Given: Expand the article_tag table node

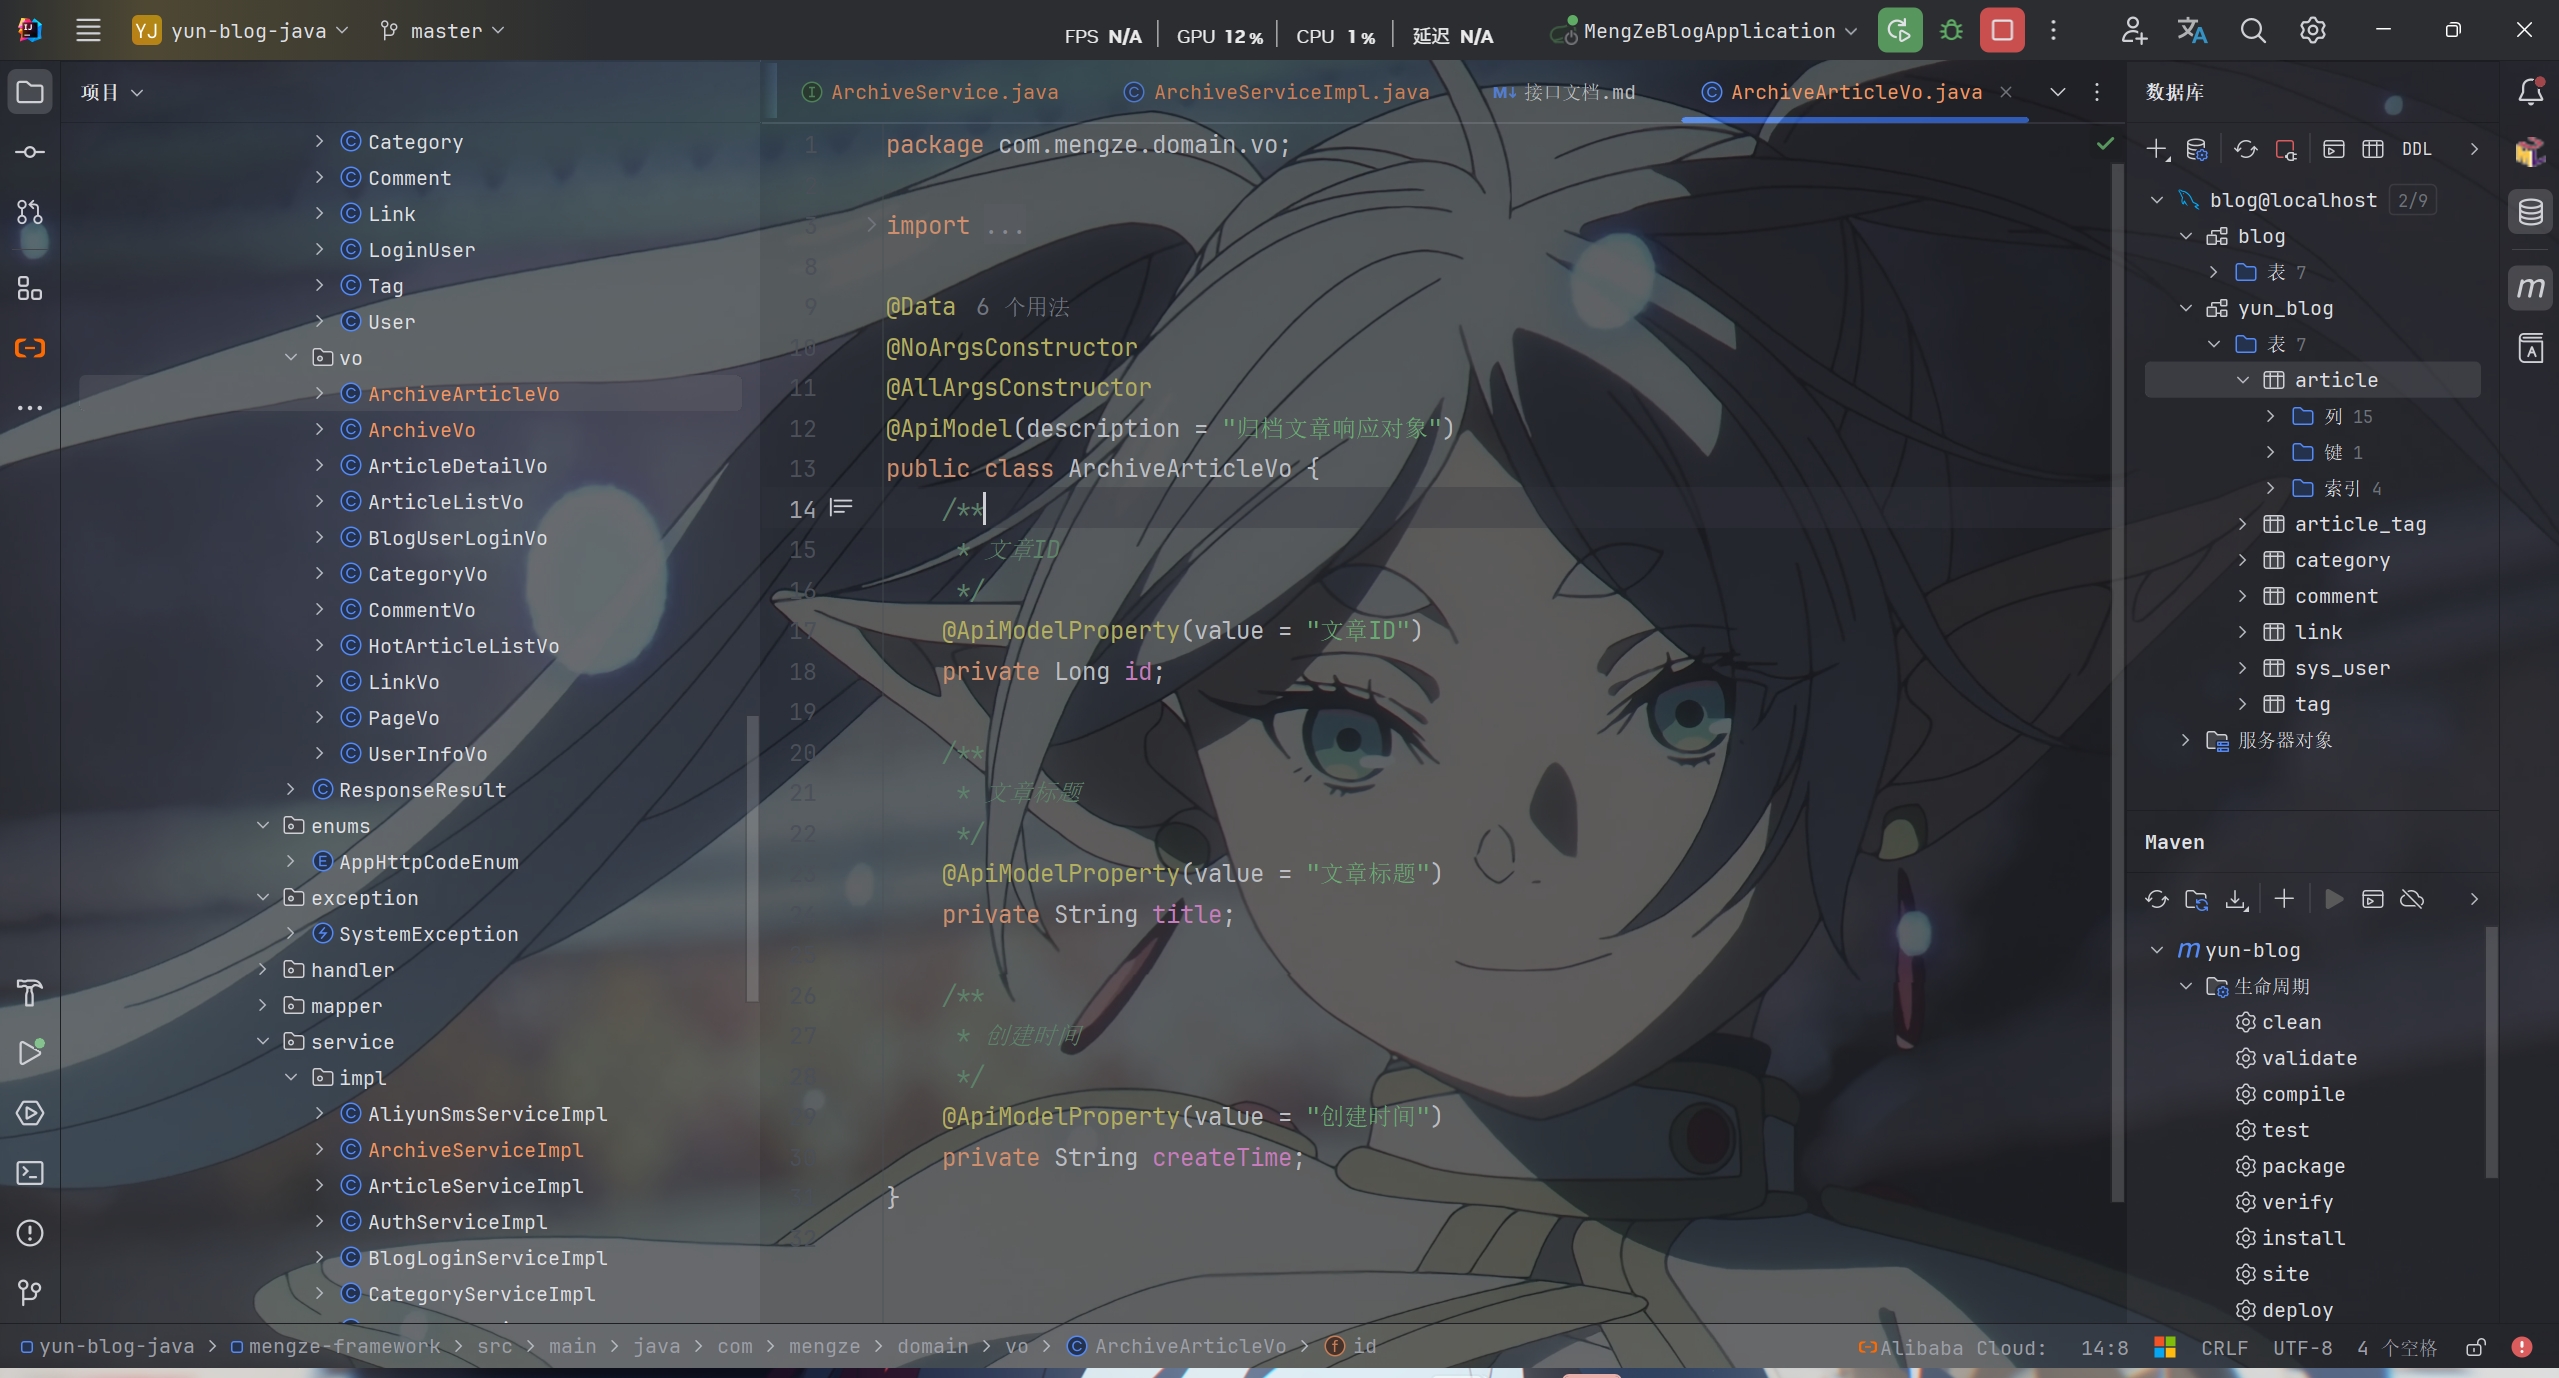Looking at the screenshot, I should 2242,524.
